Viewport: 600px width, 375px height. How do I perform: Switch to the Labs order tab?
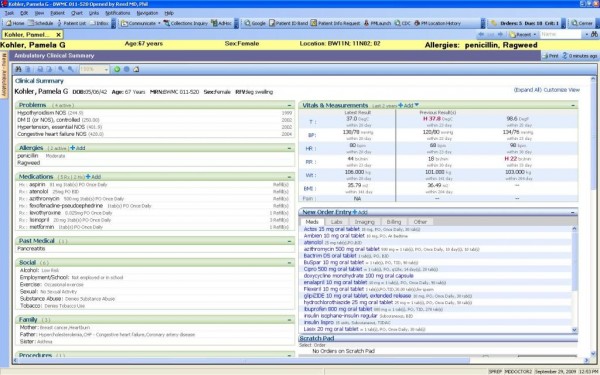tap(336, 222)
